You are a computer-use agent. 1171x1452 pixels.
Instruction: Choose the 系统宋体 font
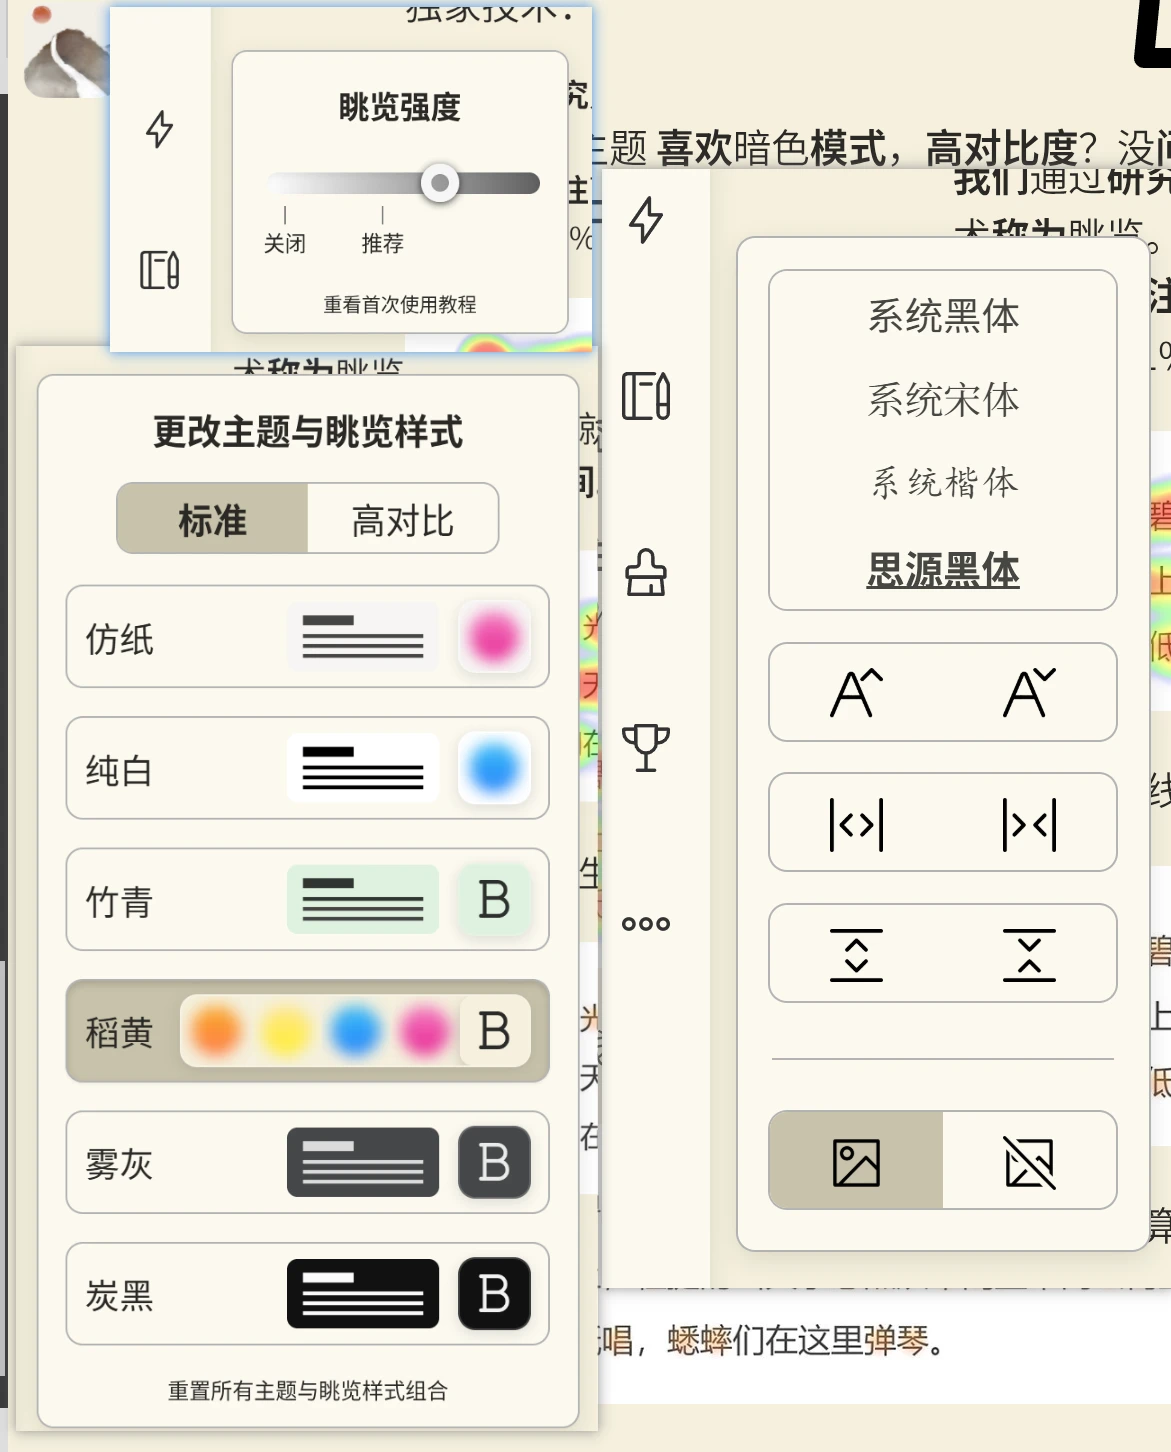point(943,399)
